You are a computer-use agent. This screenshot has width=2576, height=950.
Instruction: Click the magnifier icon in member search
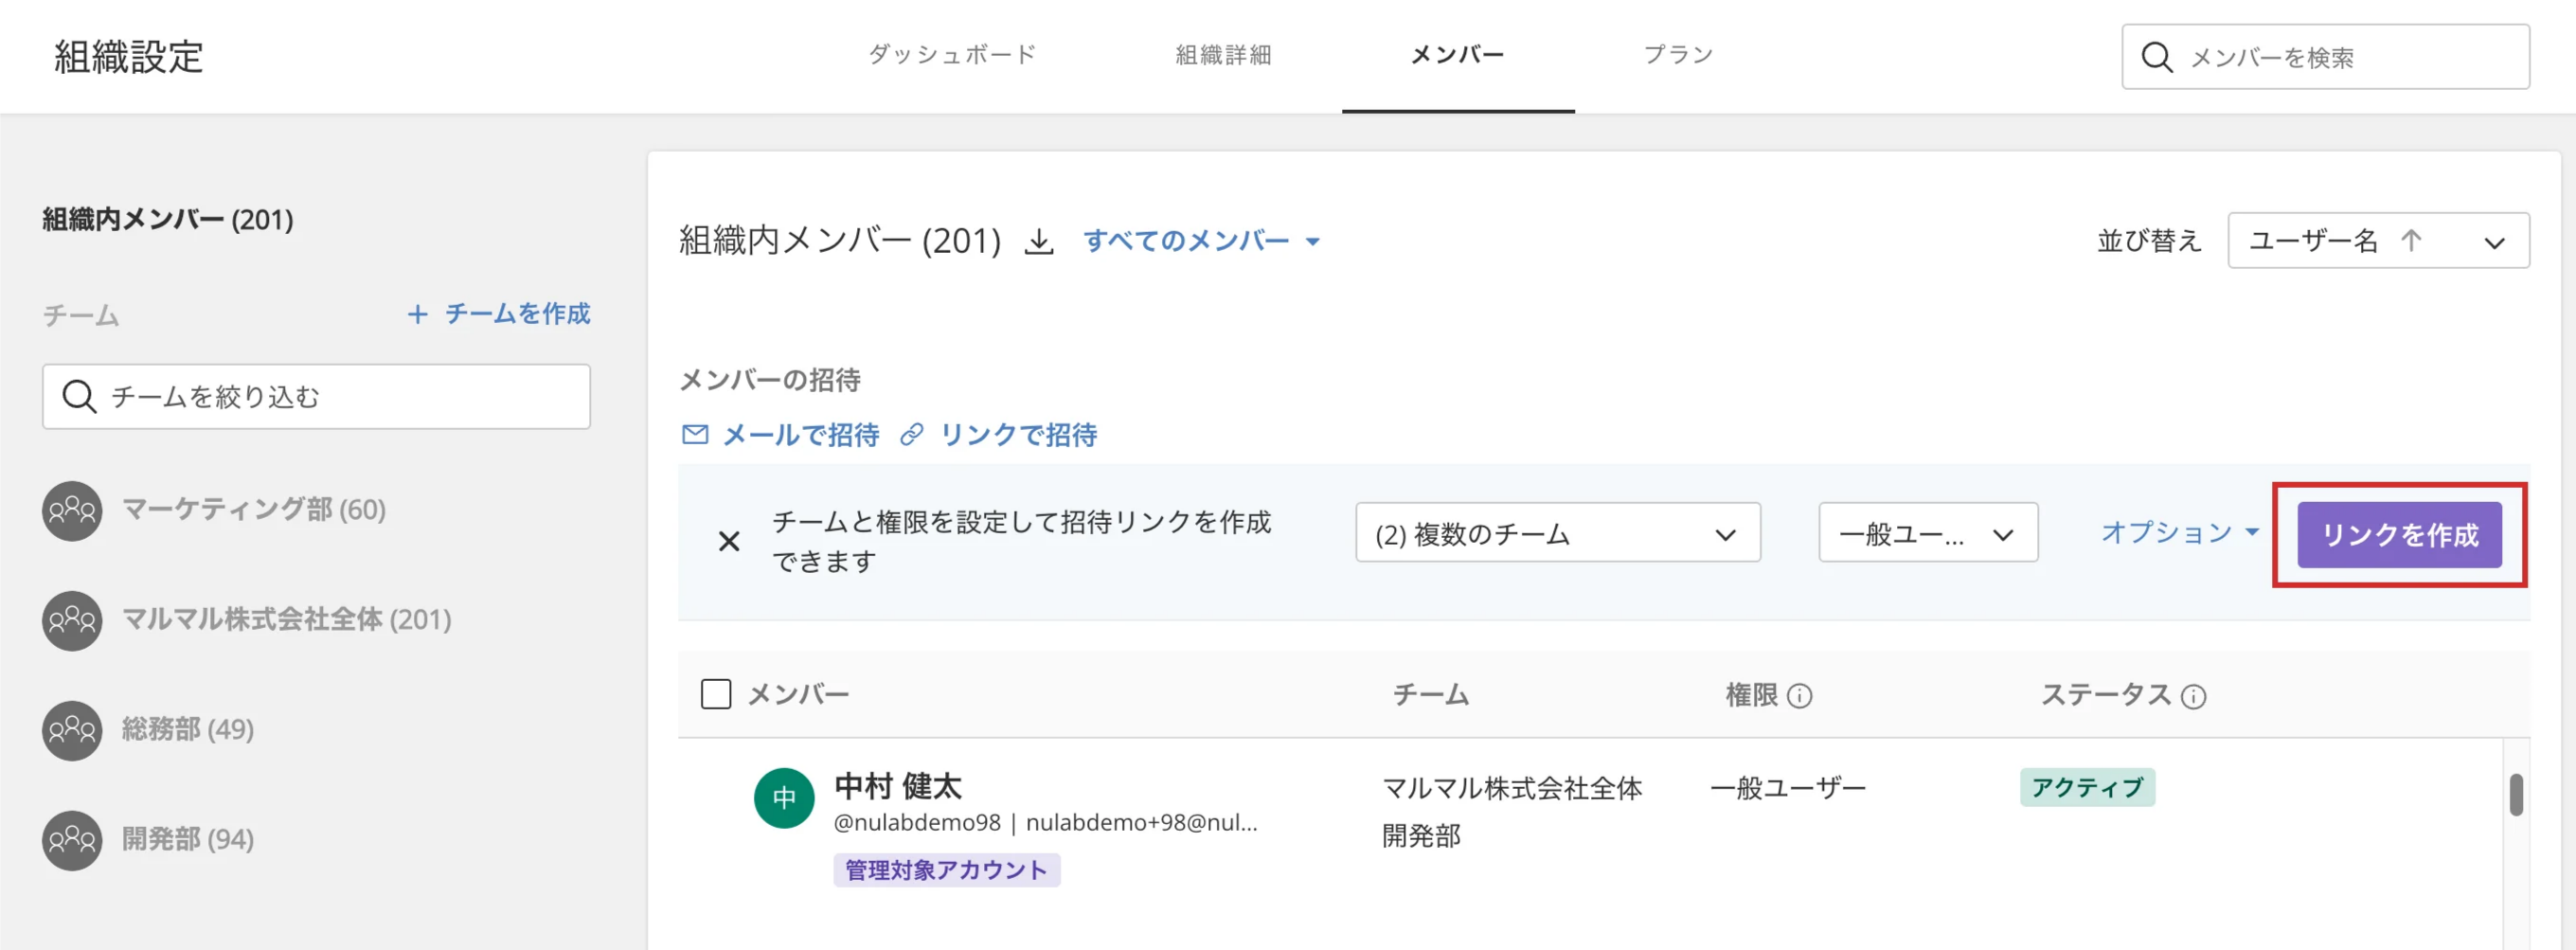(x=2156, y=57)
